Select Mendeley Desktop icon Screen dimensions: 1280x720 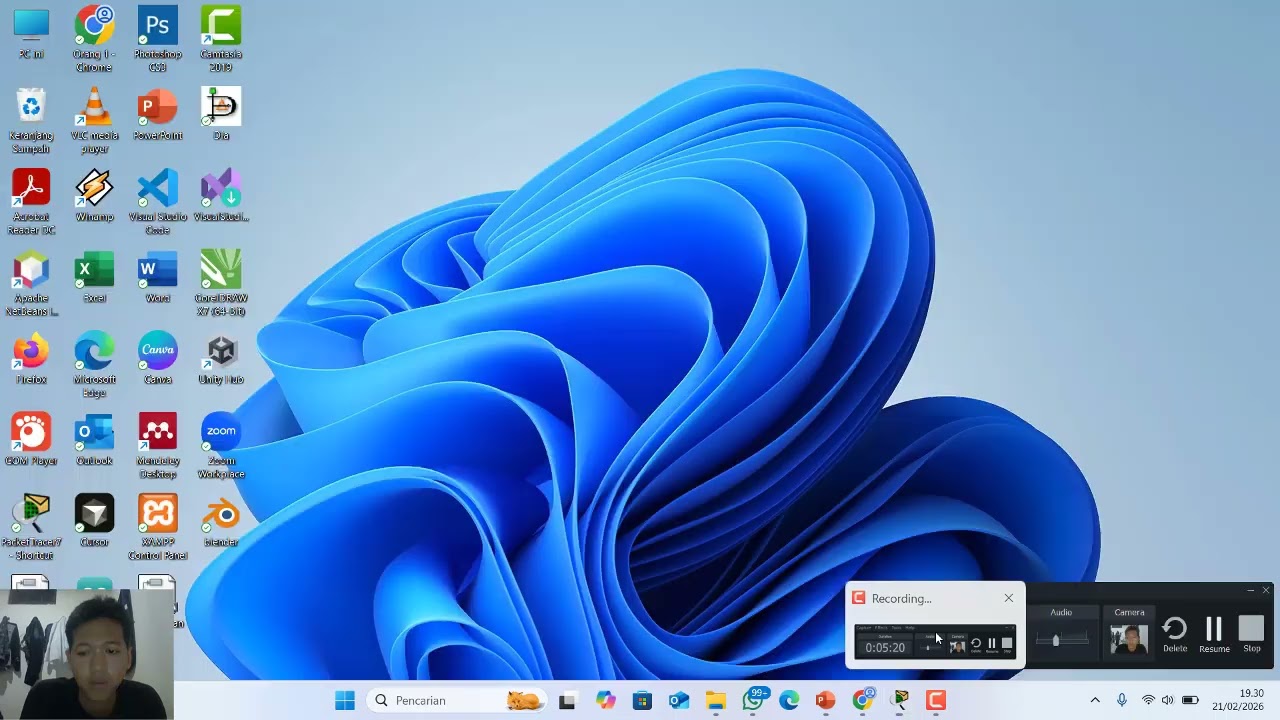[157, 447]
